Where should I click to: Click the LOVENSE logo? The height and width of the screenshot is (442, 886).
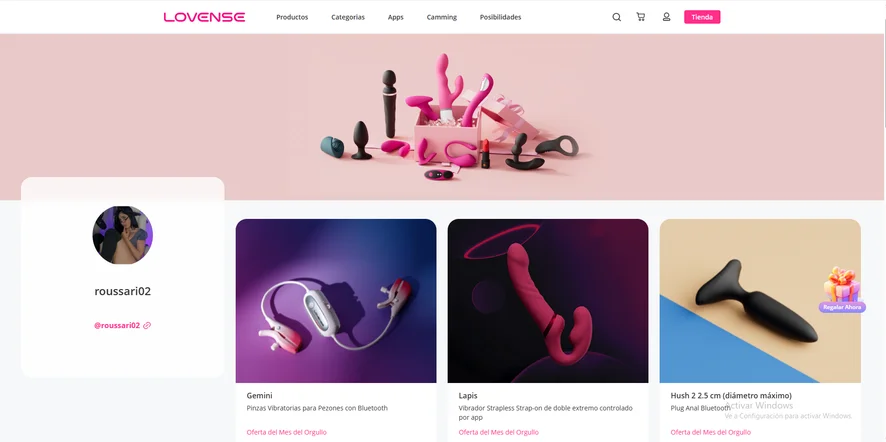(204, 17)
